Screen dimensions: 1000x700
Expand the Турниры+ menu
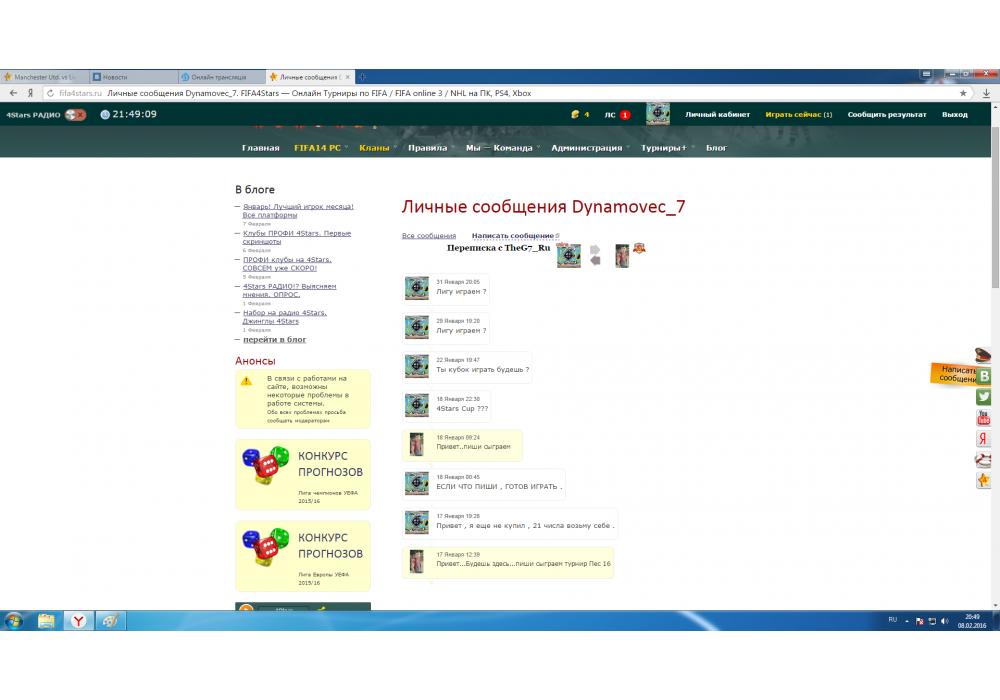666,148
